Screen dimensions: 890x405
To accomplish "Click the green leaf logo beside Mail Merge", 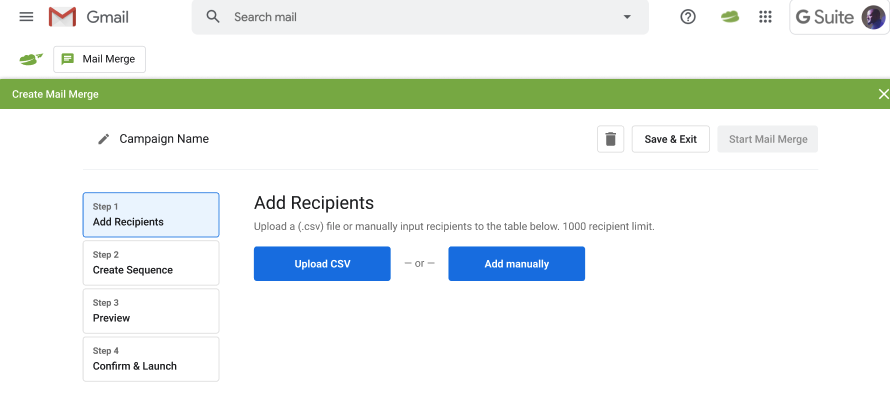I will [30, 59].
